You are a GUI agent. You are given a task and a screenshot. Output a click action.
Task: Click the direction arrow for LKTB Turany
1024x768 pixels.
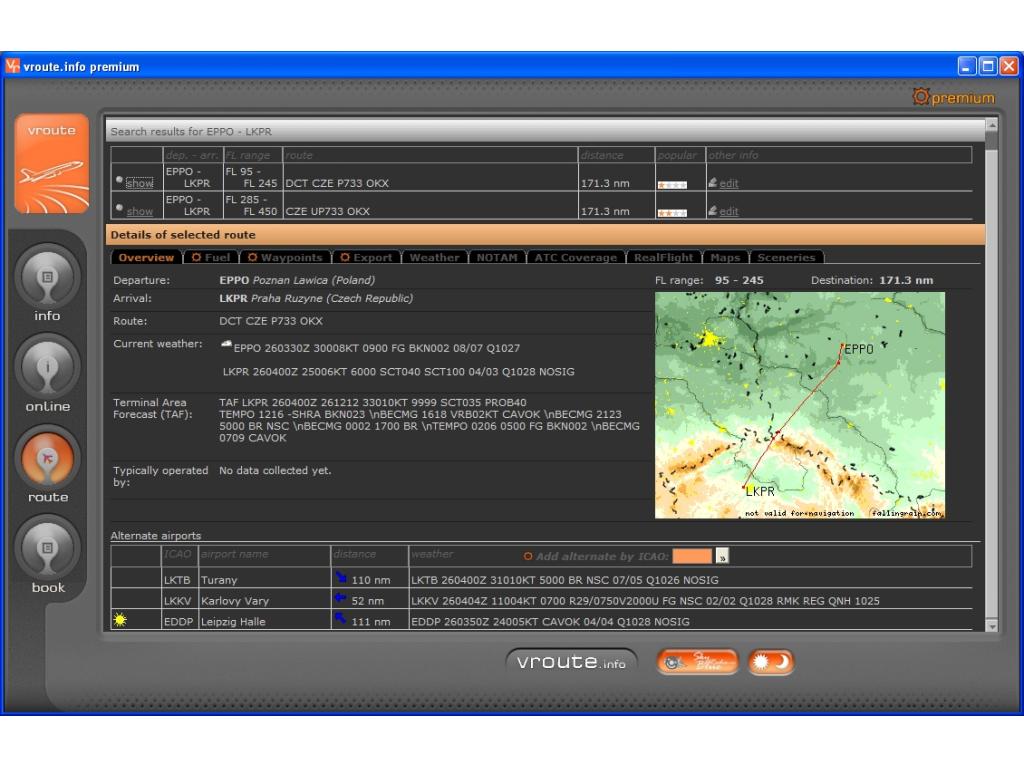point(341,577)
